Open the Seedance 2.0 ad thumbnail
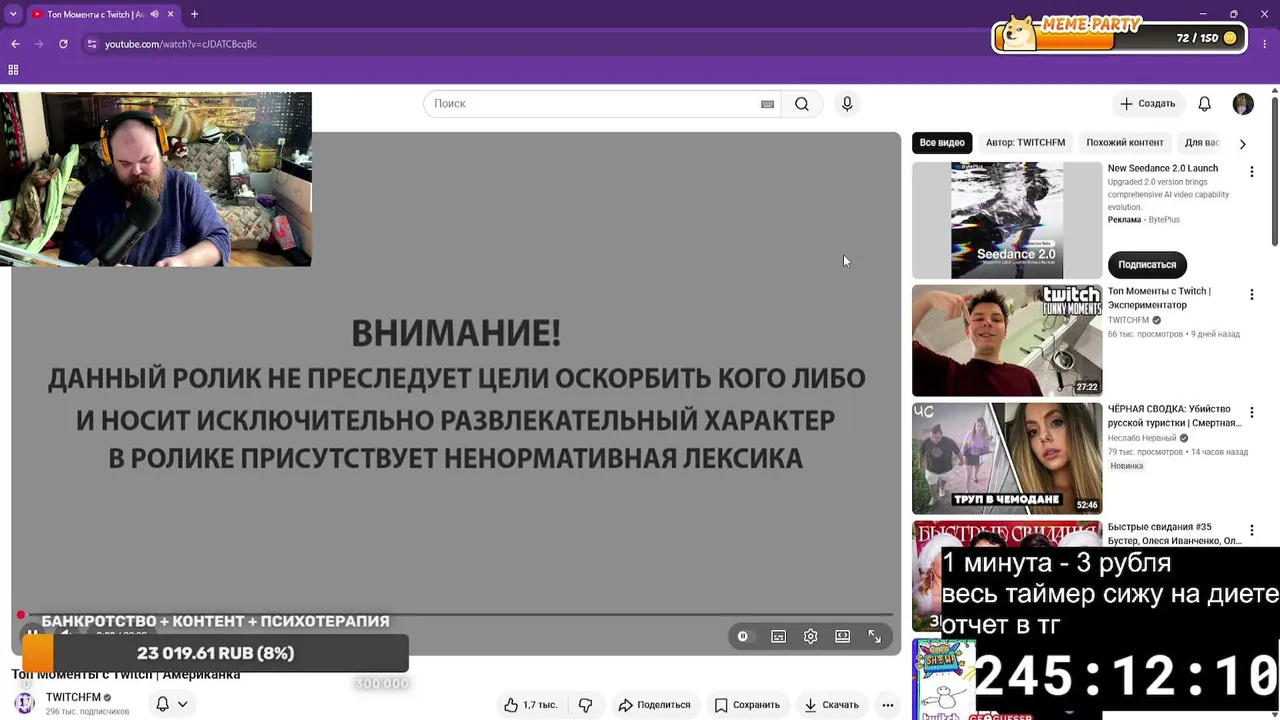Image resolution: width=1280 pixels, height=720 pixels. tap(1007, 220)
